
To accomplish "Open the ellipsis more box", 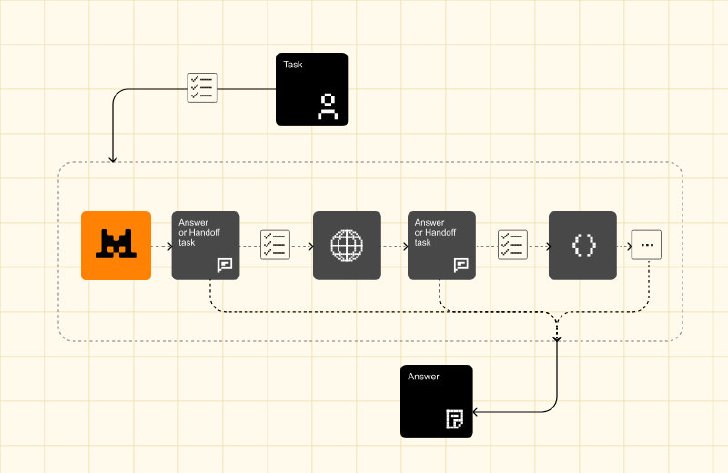I will tap(647, 245).
